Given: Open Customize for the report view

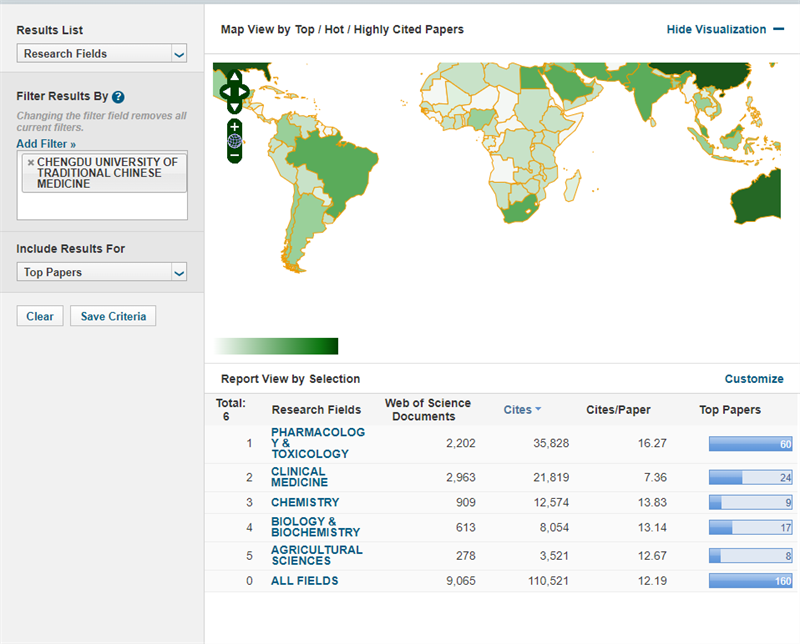Looking at the screenshot, I should coord(753,379).
